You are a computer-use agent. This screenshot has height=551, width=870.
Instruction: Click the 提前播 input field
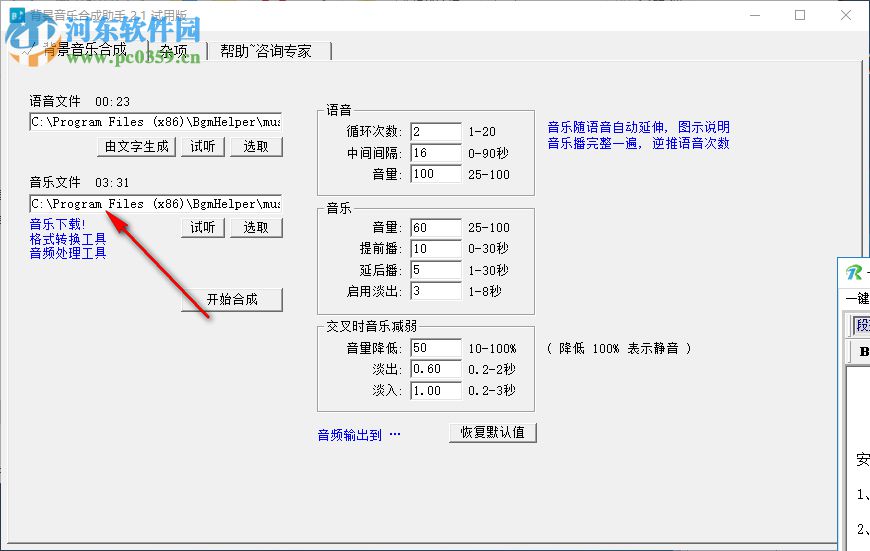436,249
